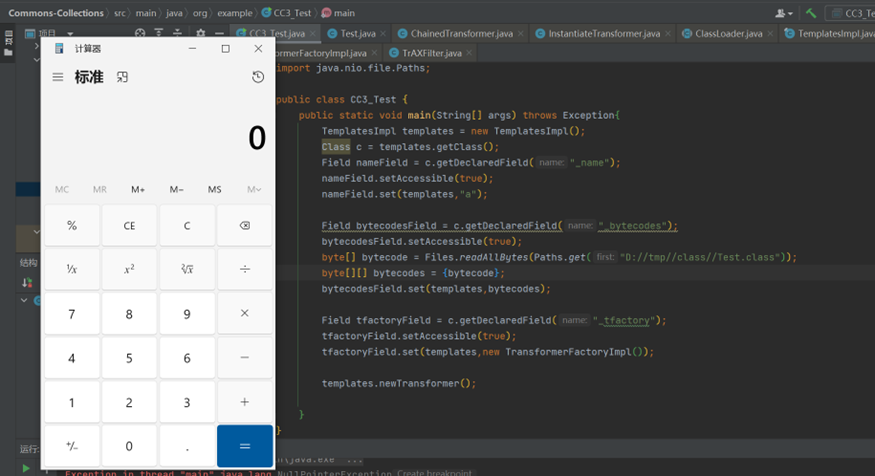Click the Commons-Collections breadcrumb
The width and height of the screenshot is (875, 476).
(x=56, y=13)
